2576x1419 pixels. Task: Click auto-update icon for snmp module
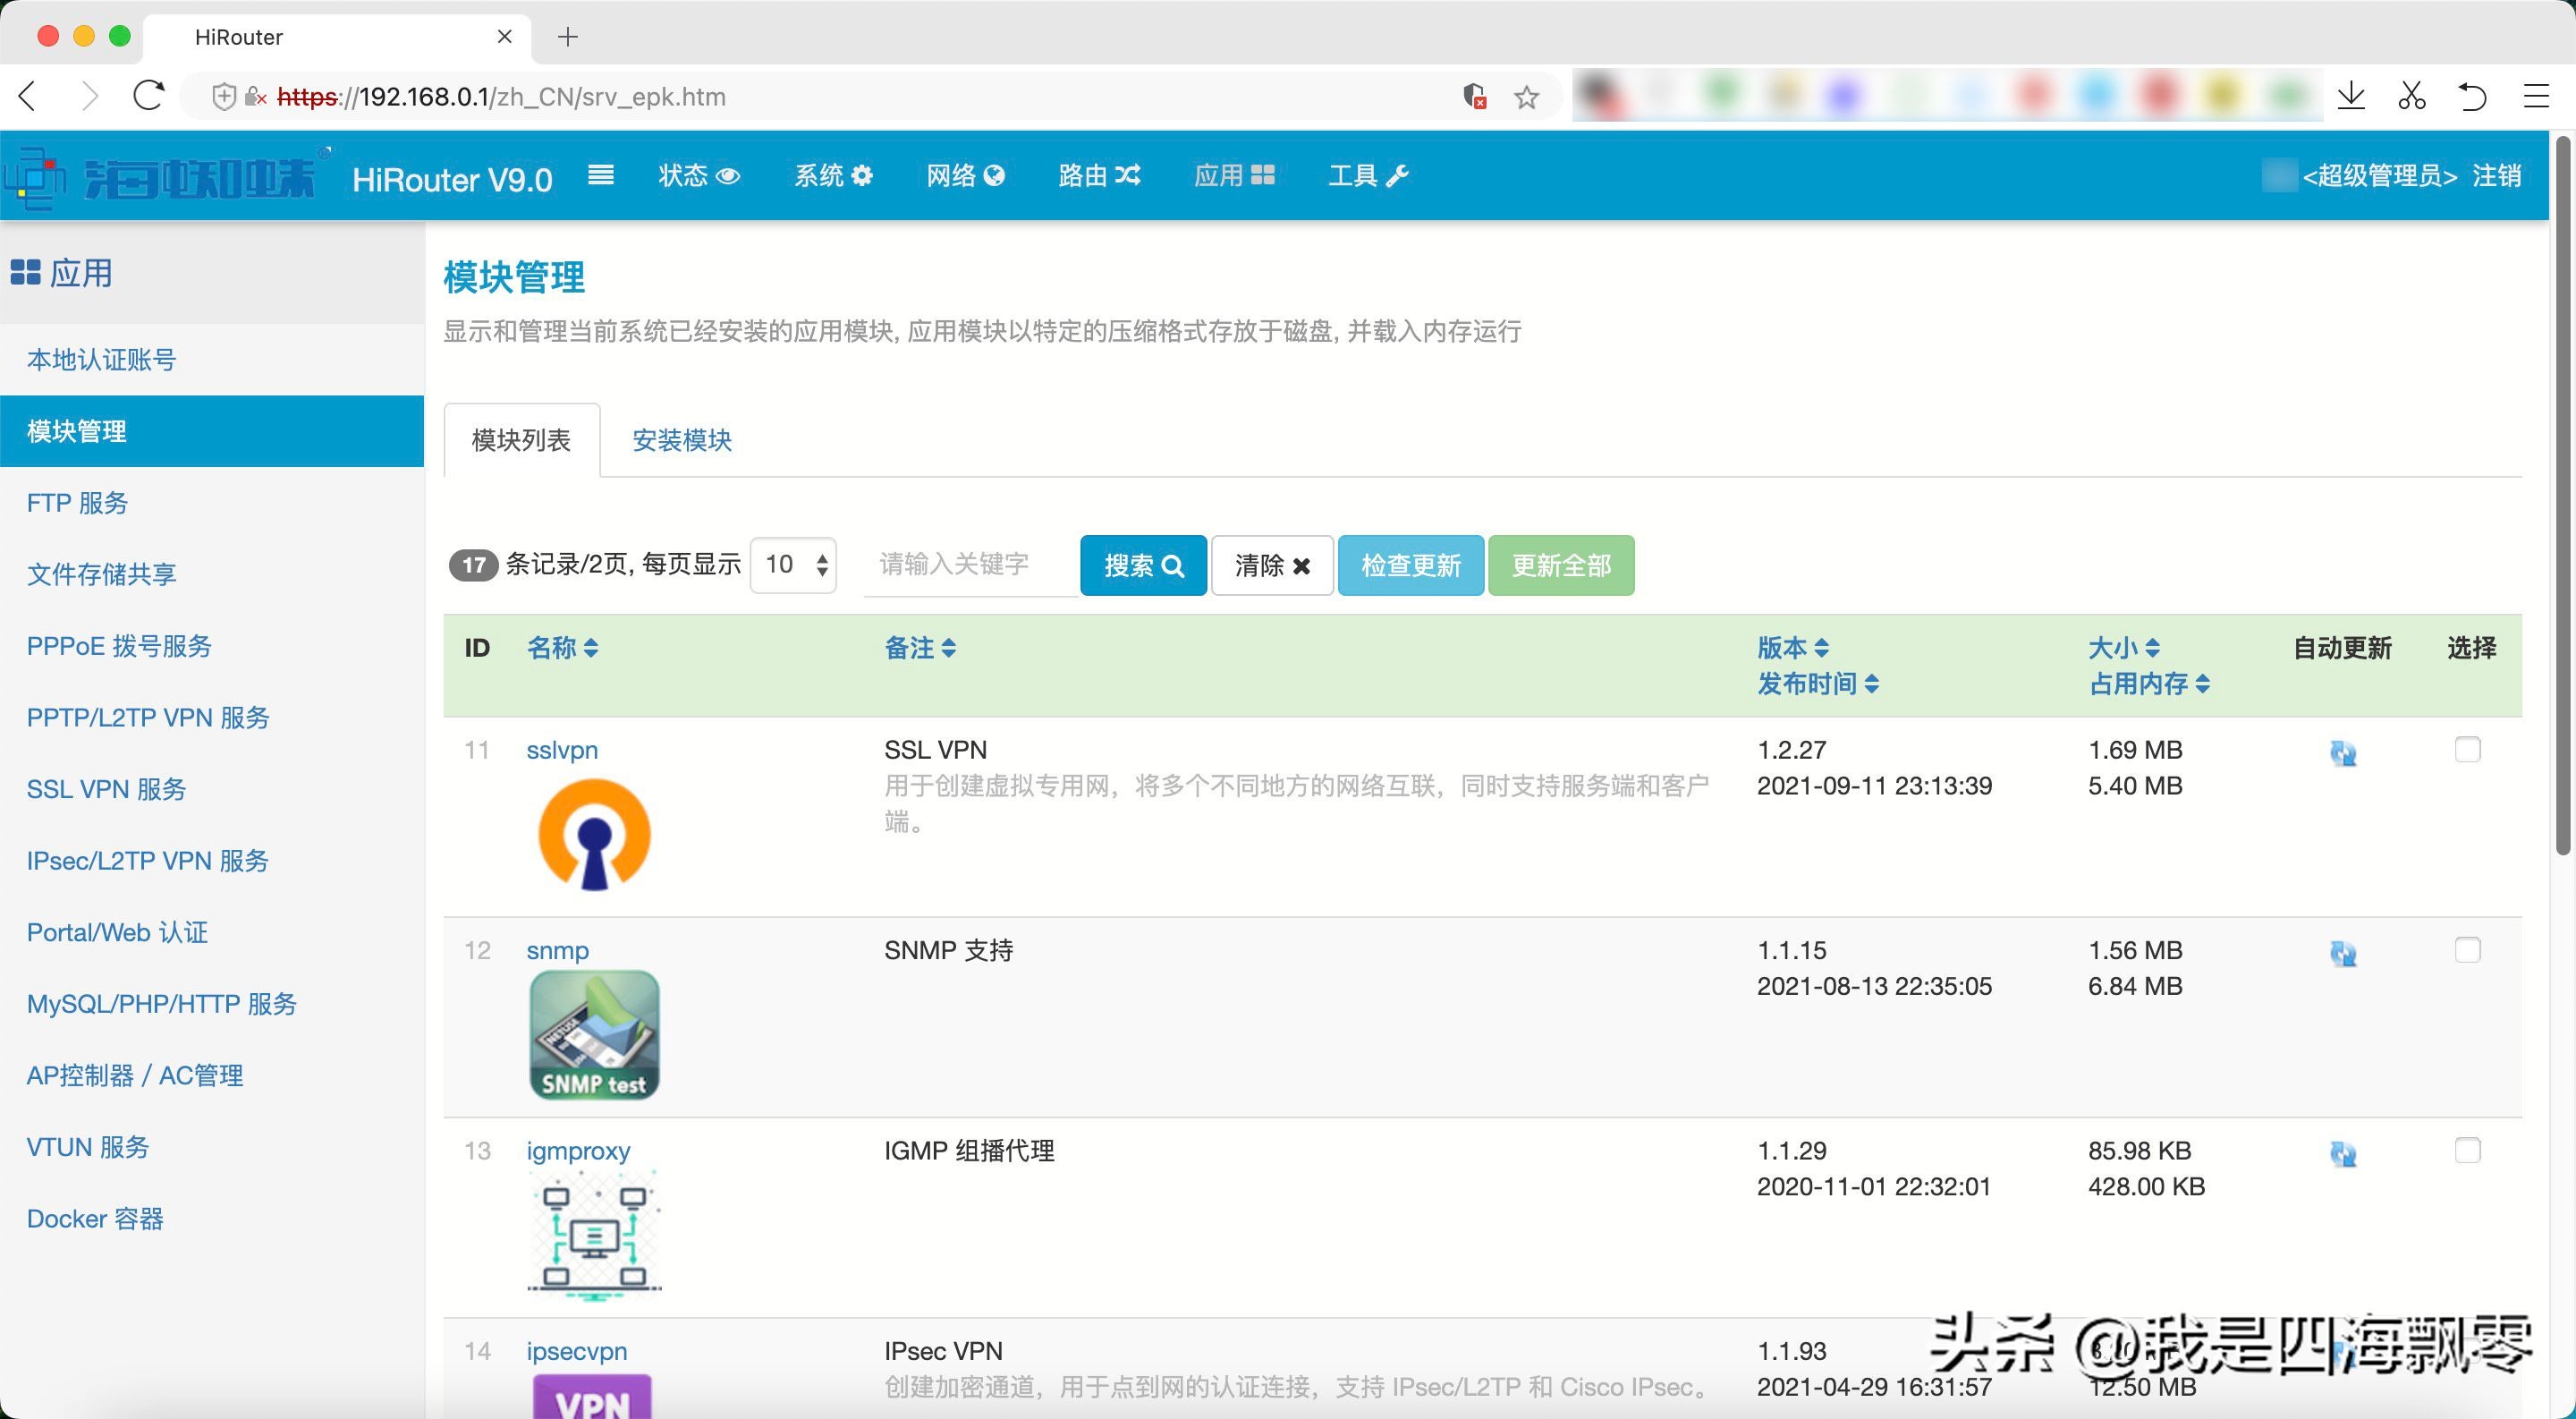pyautogui.click(x=2343, y=953)
